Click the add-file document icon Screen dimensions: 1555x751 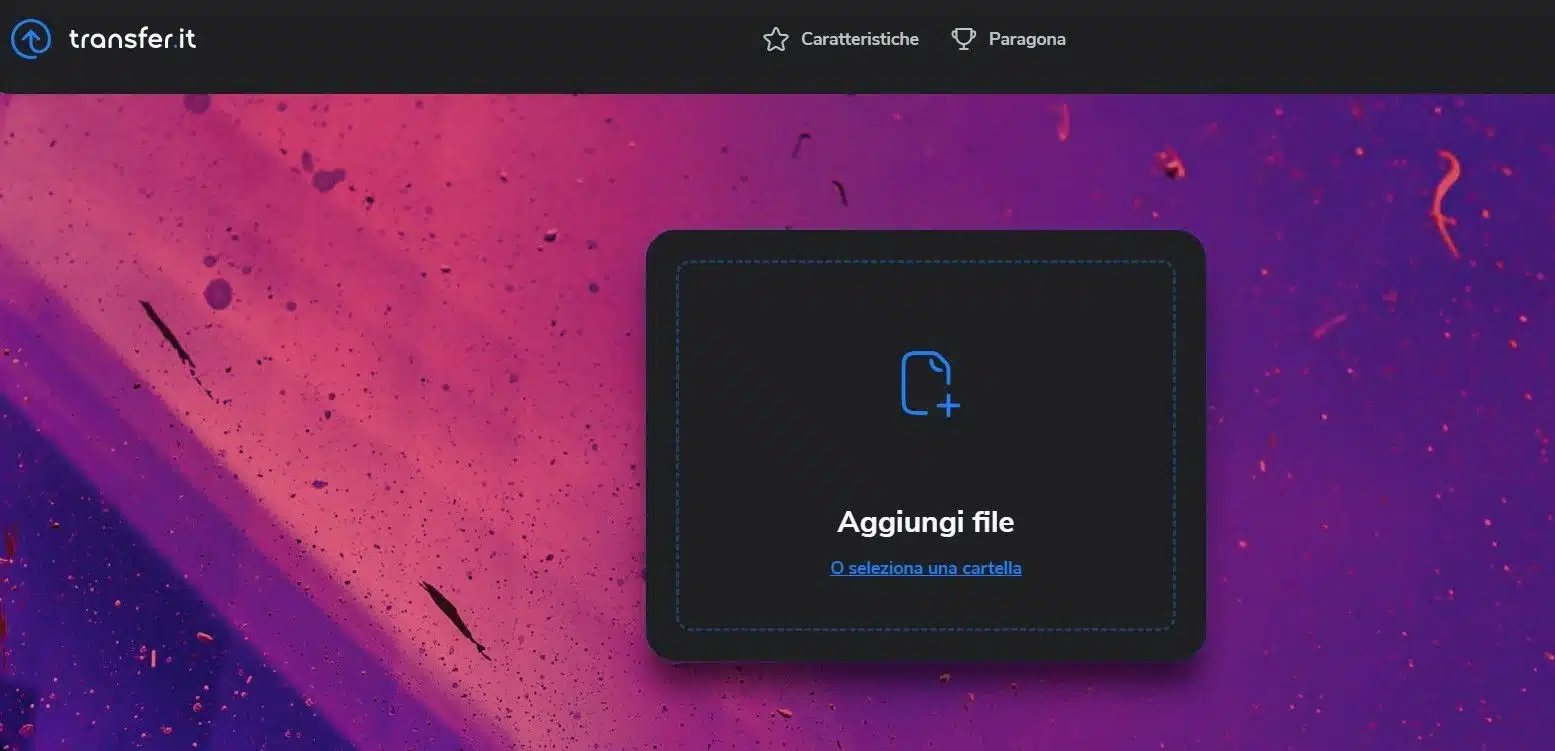click(926, 381)
